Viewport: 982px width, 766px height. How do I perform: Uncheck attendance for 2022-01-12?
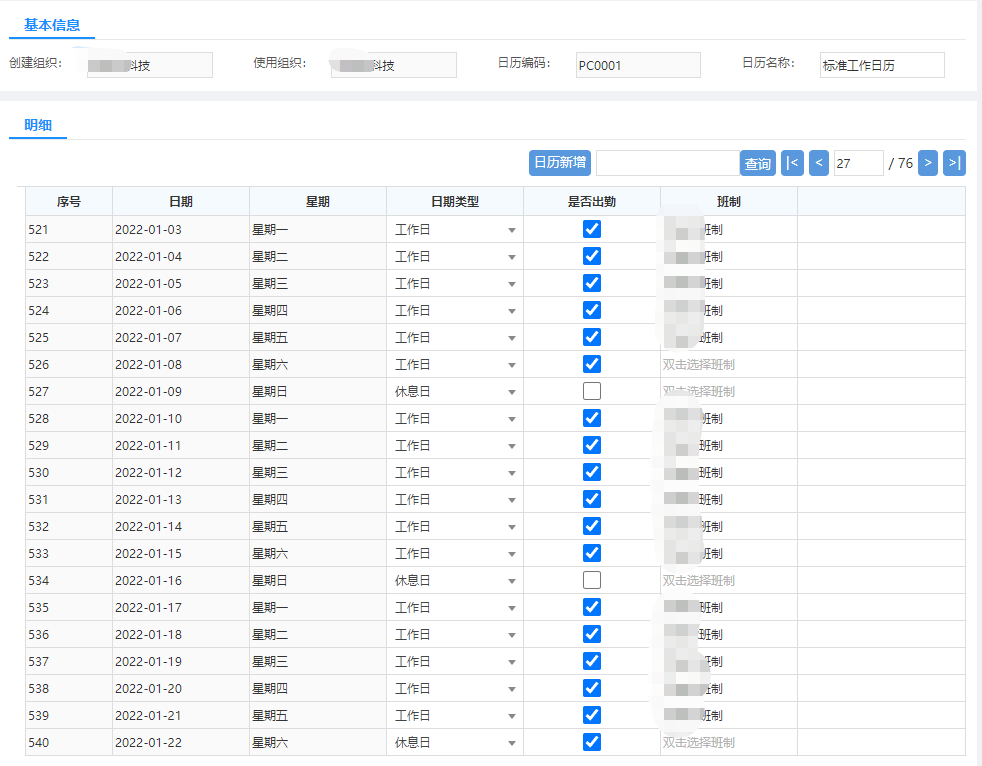(x=592, y=472)
